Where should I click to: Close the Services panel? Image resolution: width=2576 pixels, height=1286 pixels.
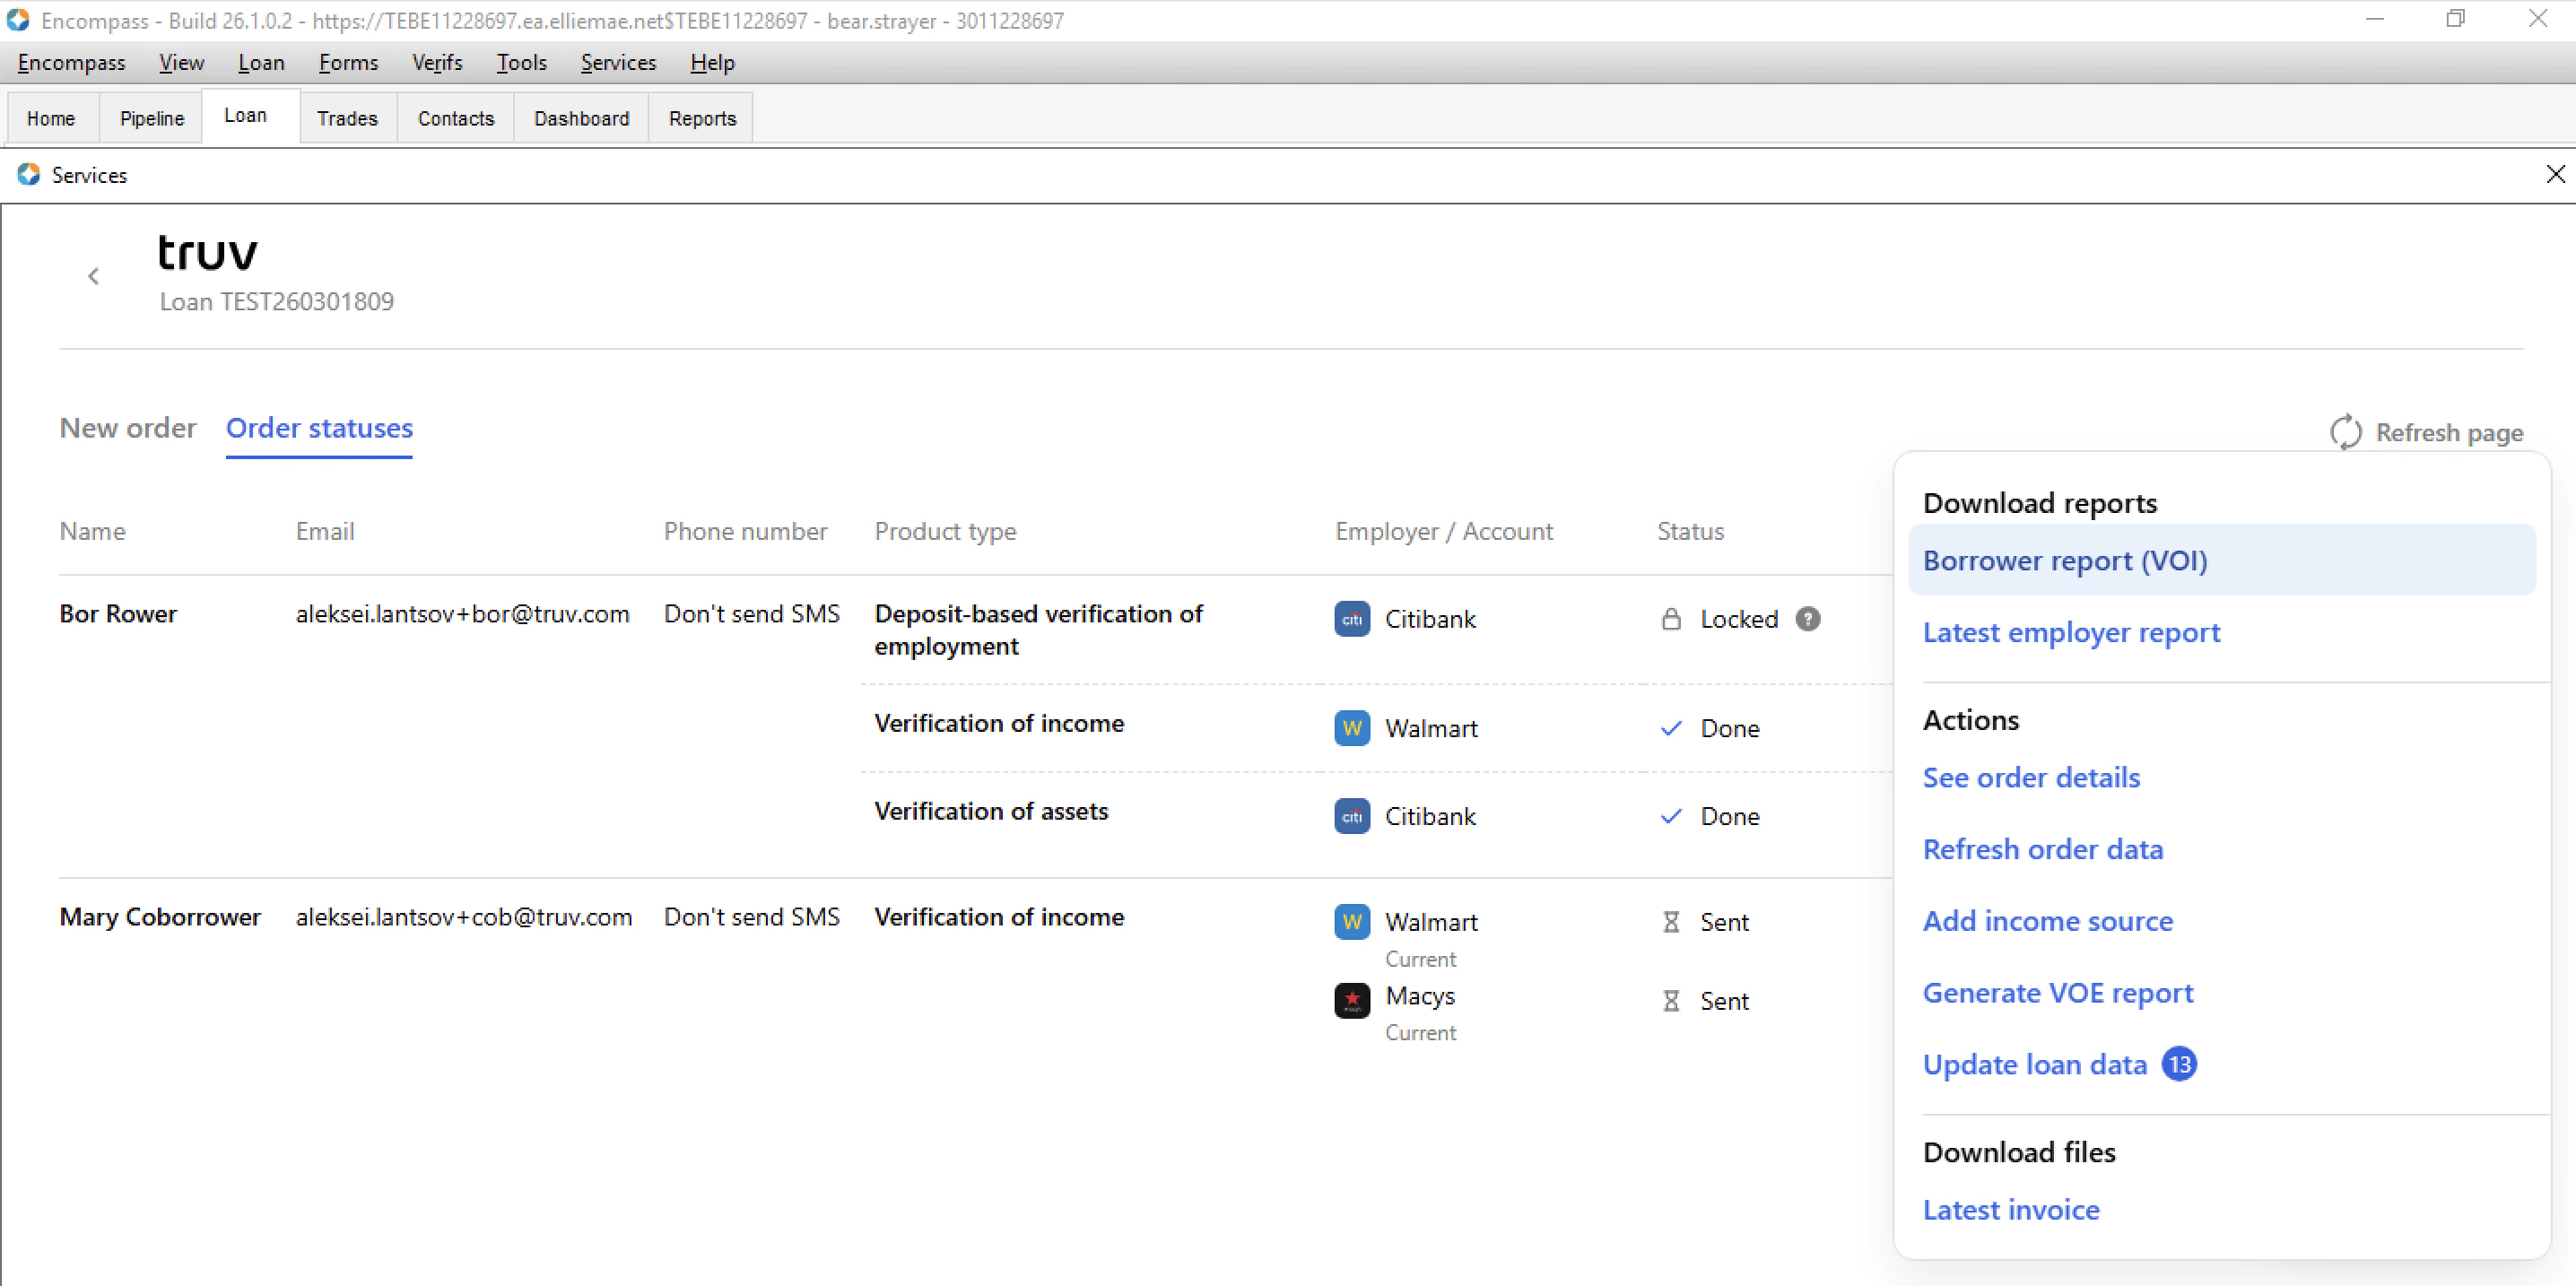tap(2556, 174)
